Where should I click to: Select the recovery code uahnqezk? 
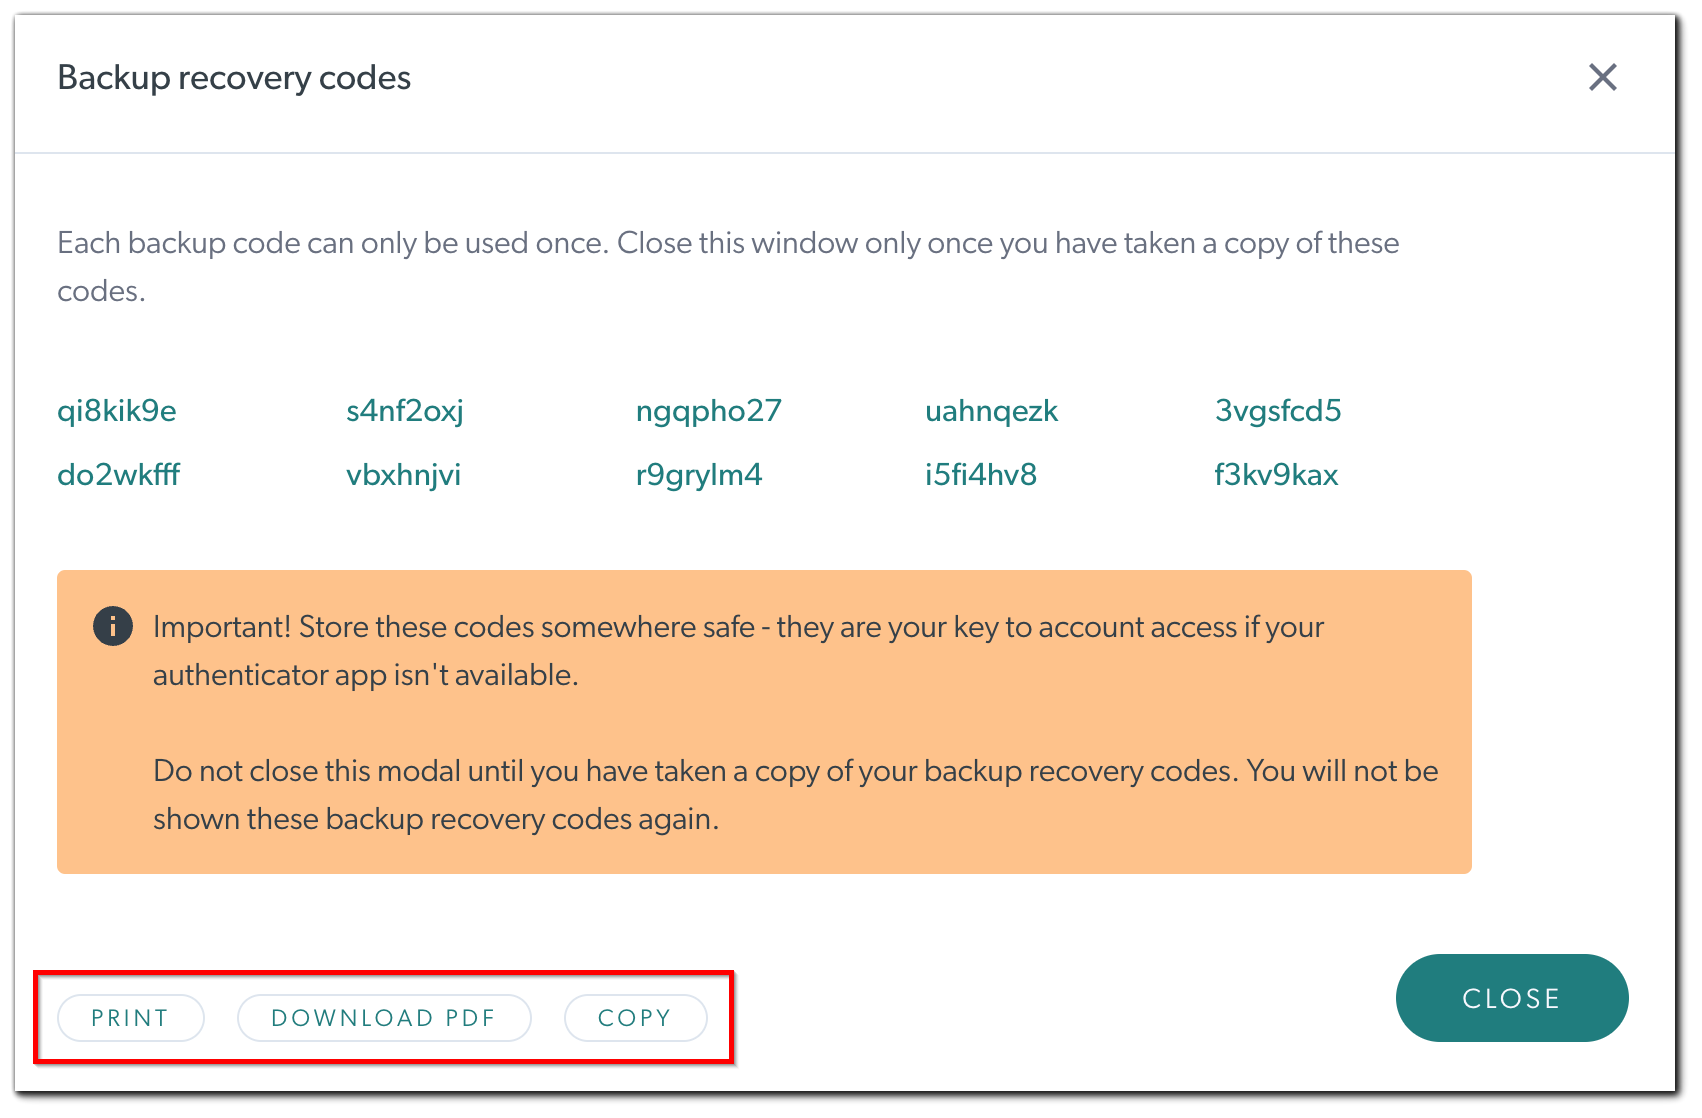point(991,410)
